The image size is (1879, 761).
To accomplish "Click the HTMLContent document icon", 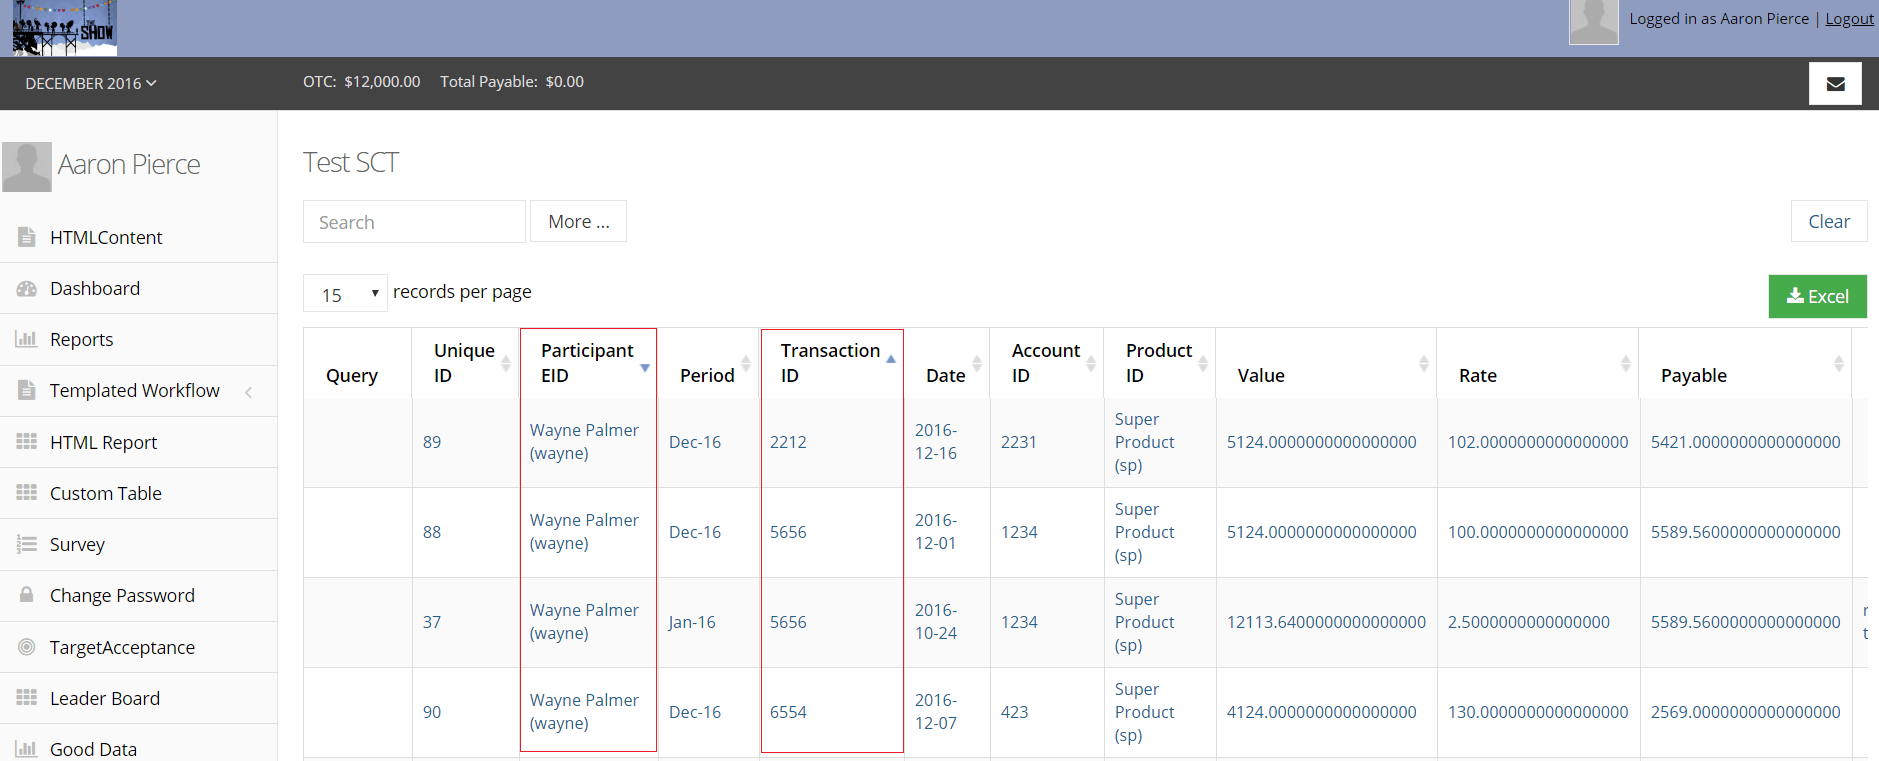I will click(27, 237).
